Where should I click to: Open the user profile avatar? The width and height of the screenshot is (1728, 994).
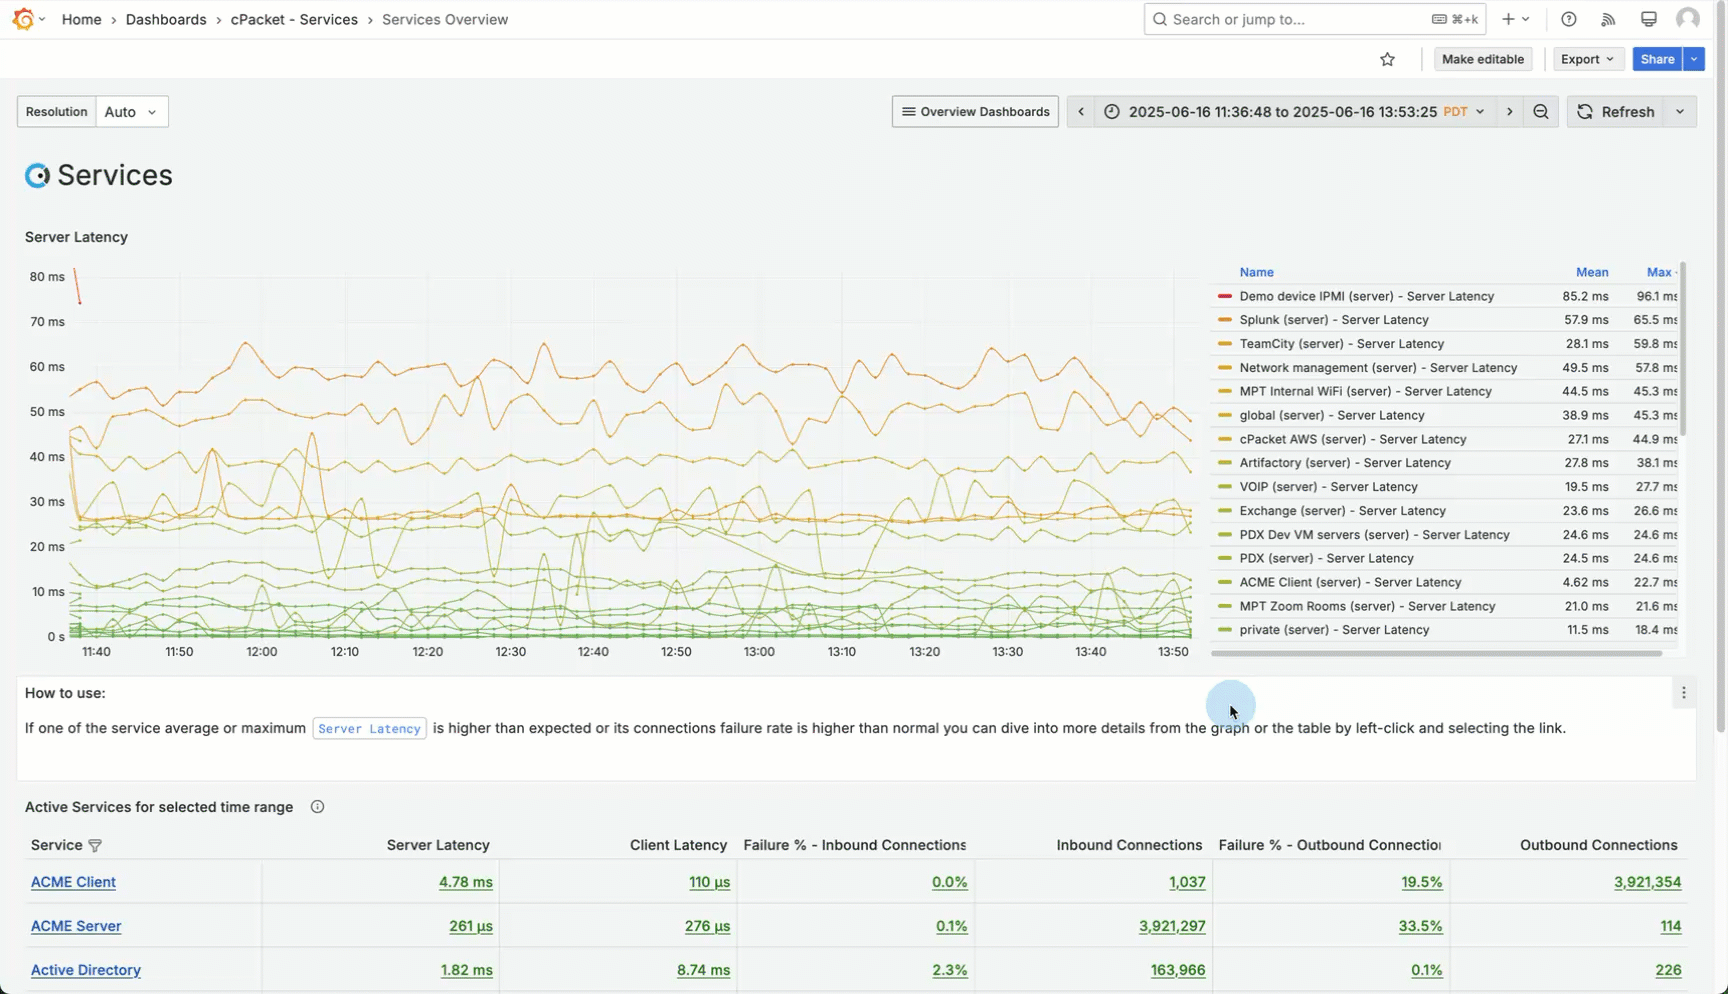click(x=1688, y=19)
